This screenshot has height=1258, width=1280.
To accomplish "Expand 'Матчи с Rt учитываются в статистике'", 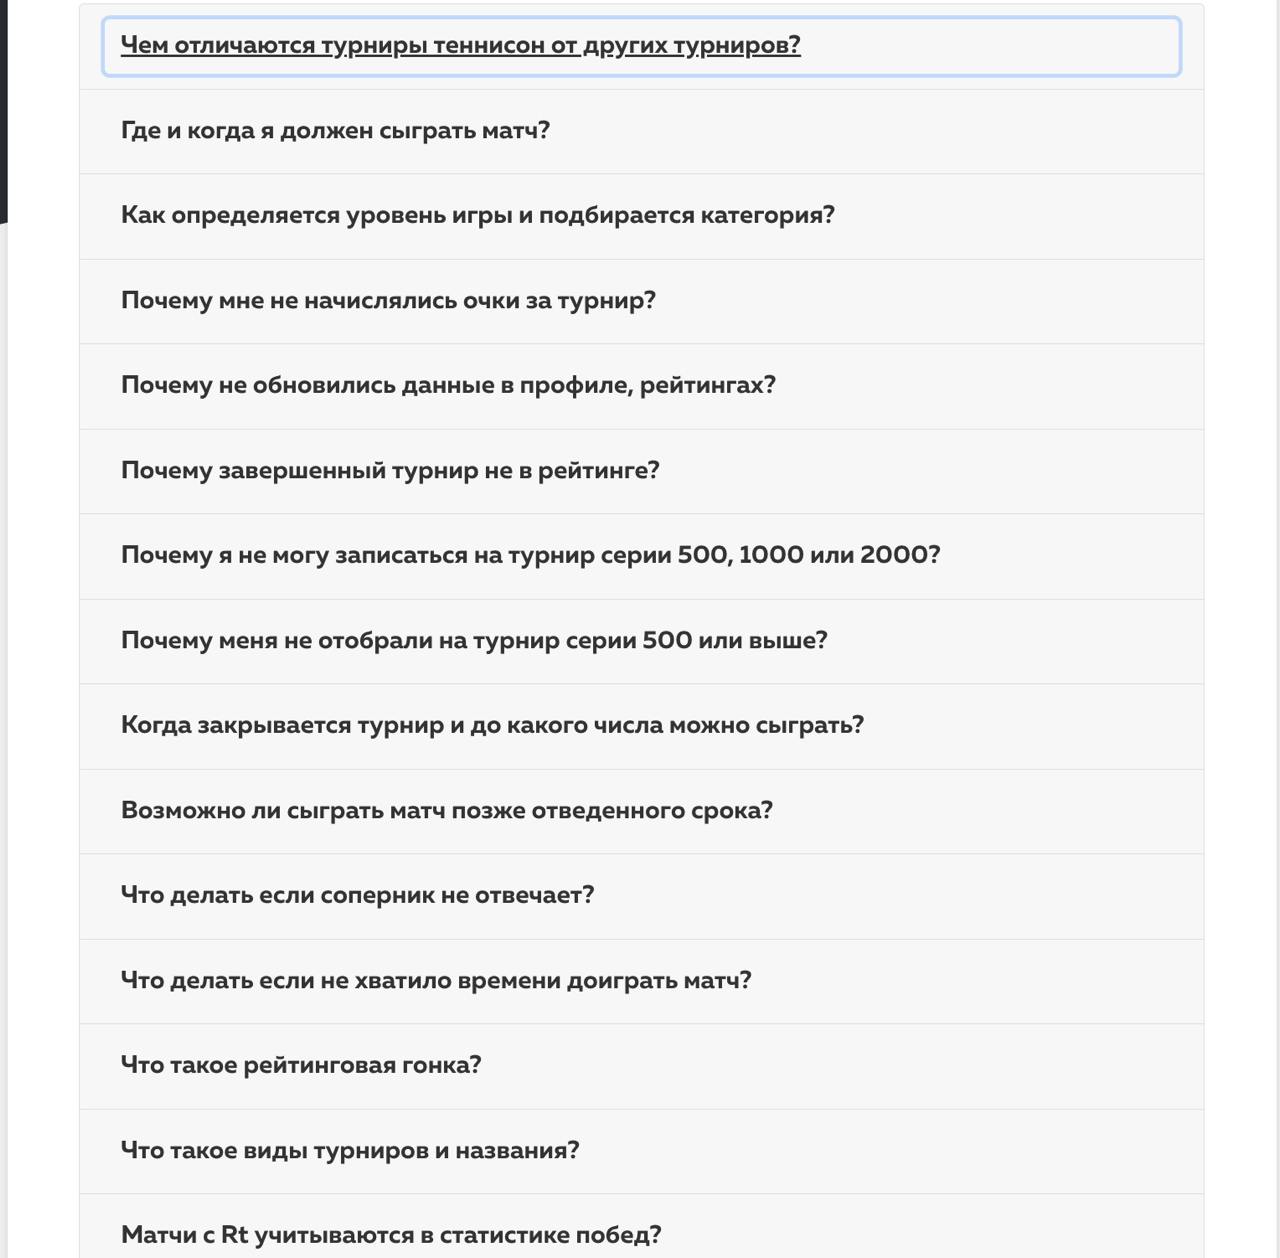I will (641, 1228).
